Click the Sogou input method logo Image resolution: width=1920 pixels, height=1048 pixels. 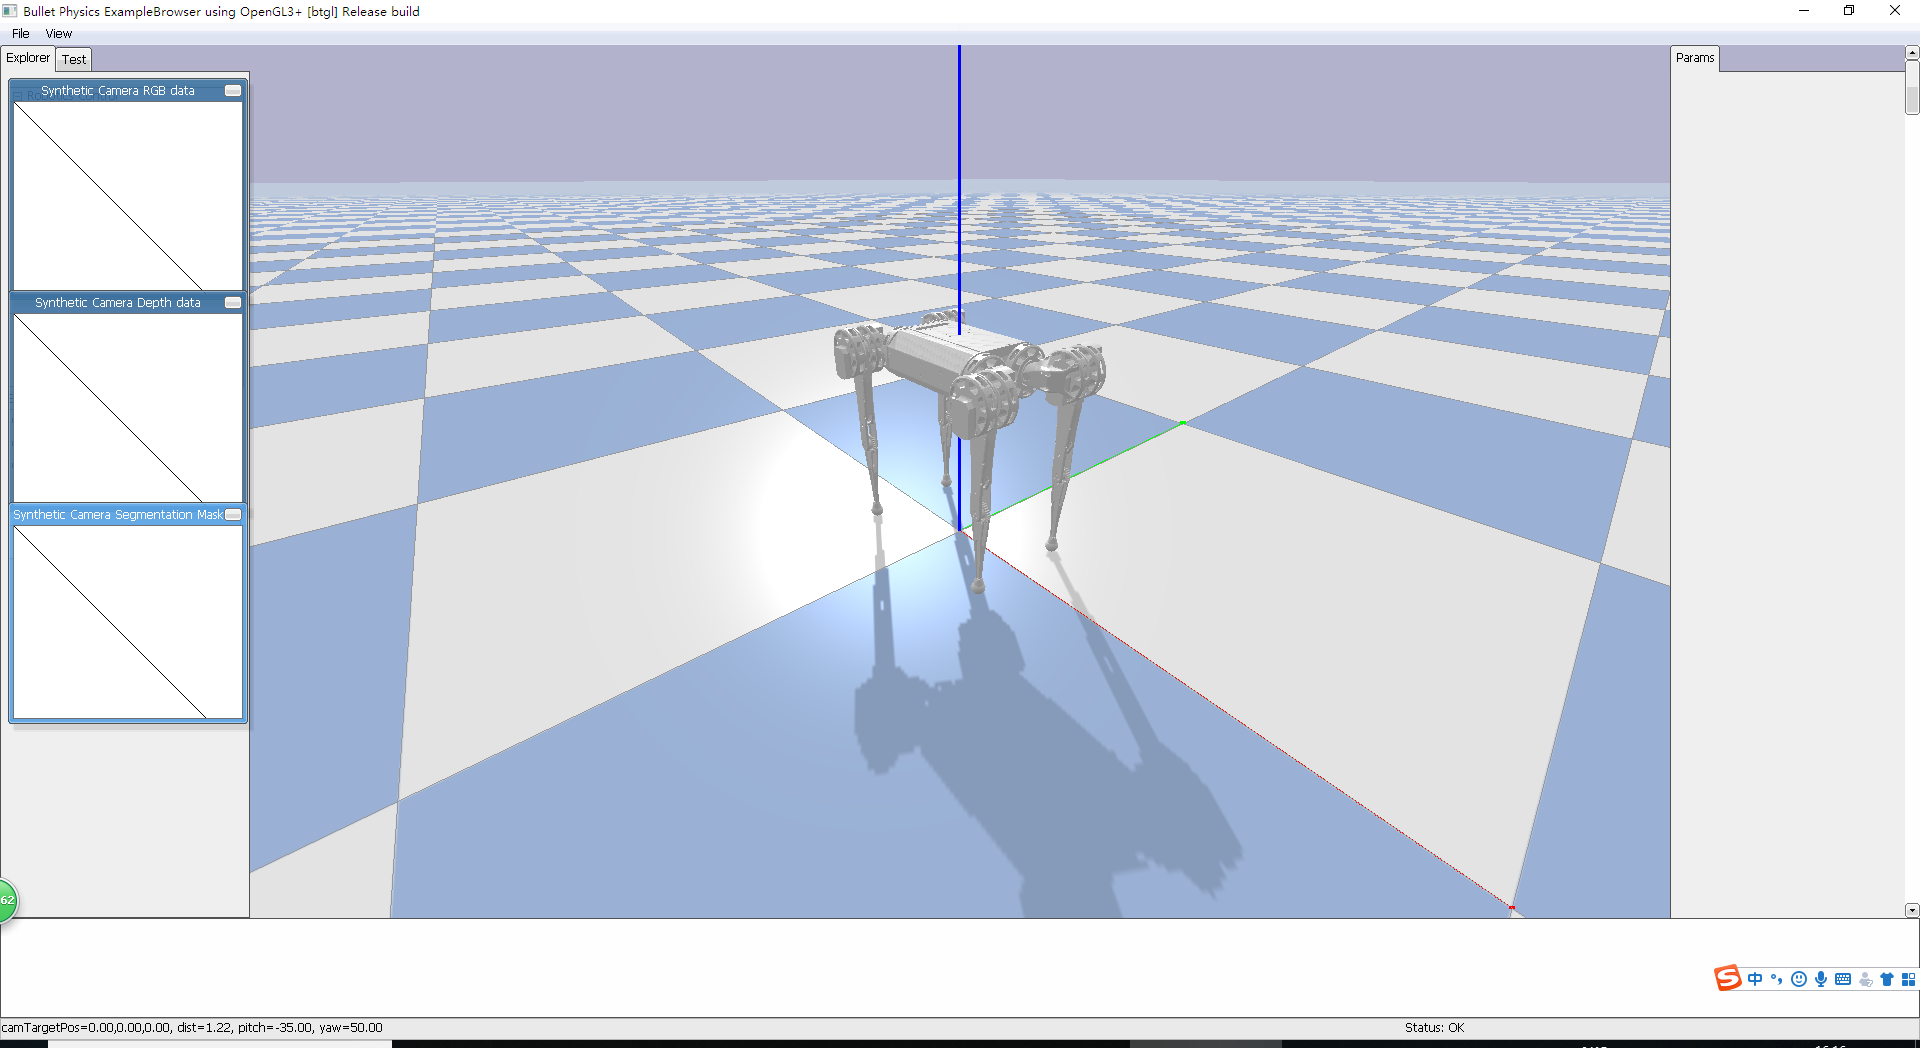tap(1727, 978)
